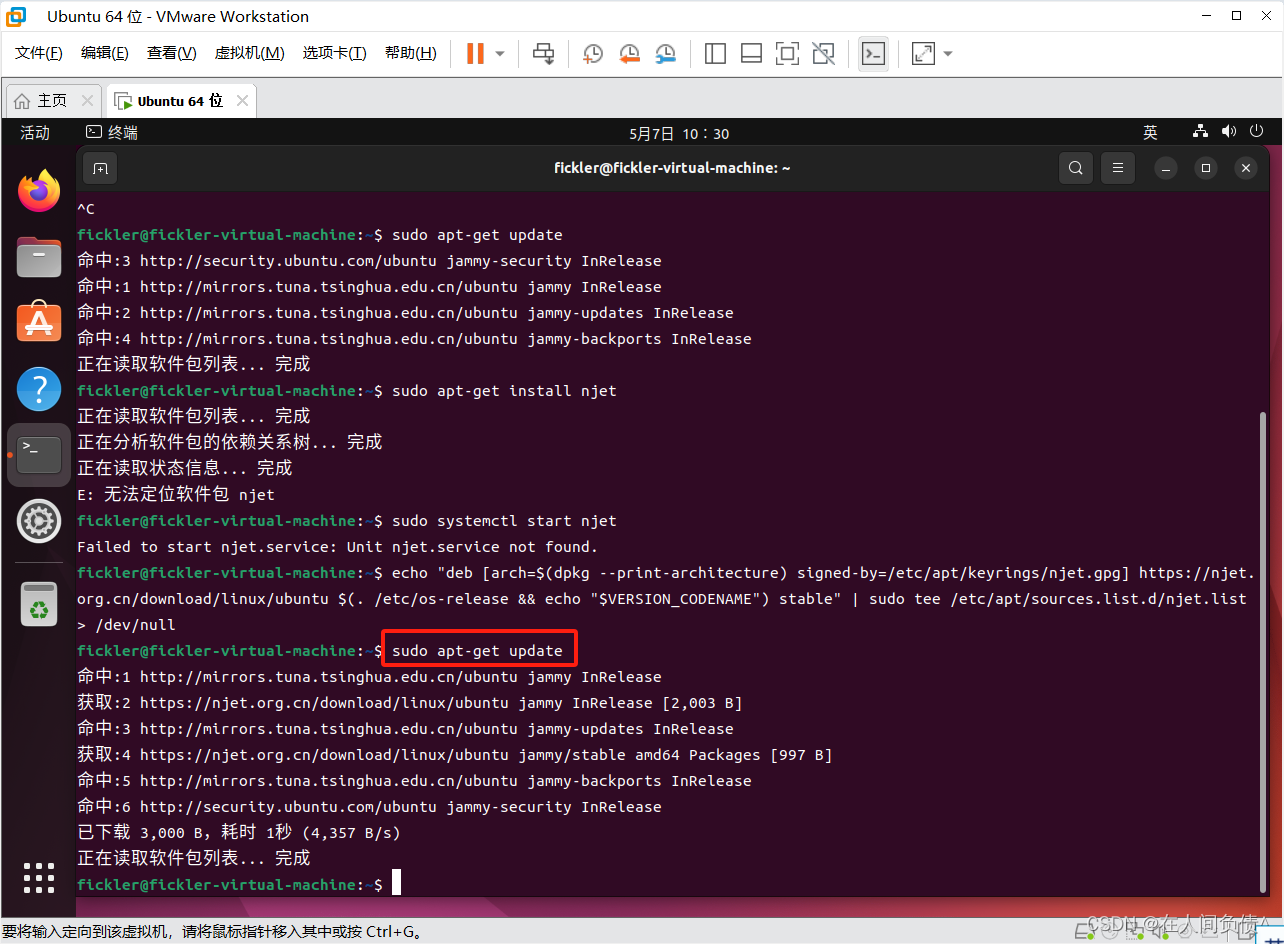Screen dimensions: 1284x944
Task: Click the '正在读取状态信息... 完成' line
Action: click(x=185, y=469)
